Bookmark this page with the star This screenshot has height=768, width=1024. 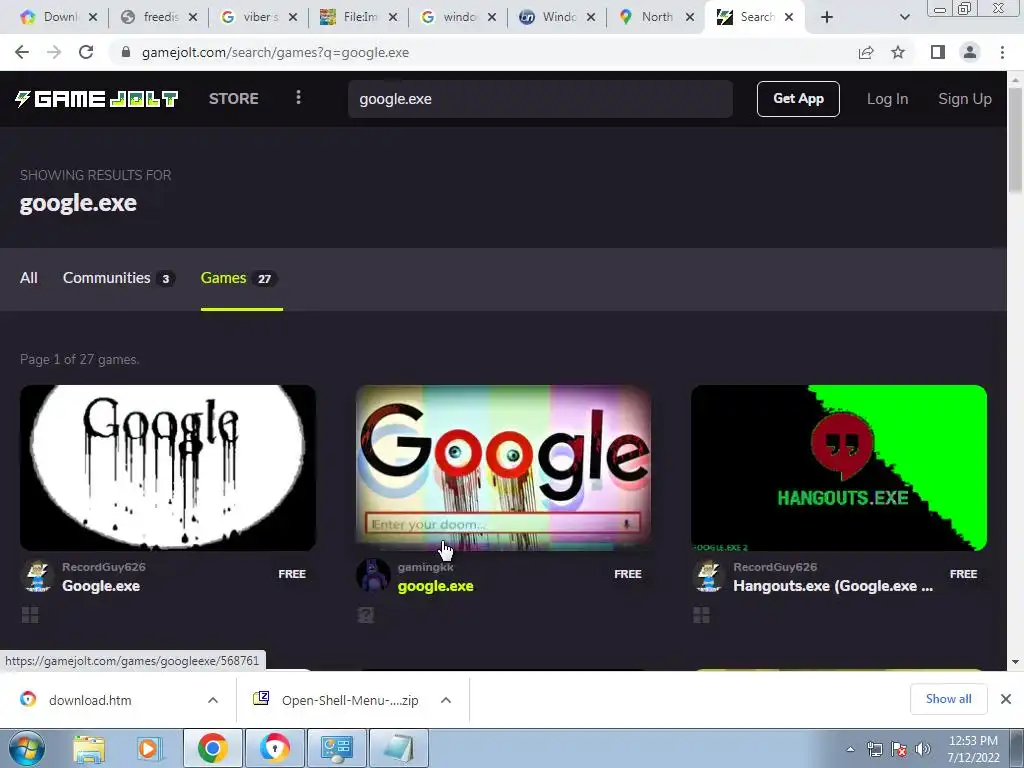(x=898, y=52)
